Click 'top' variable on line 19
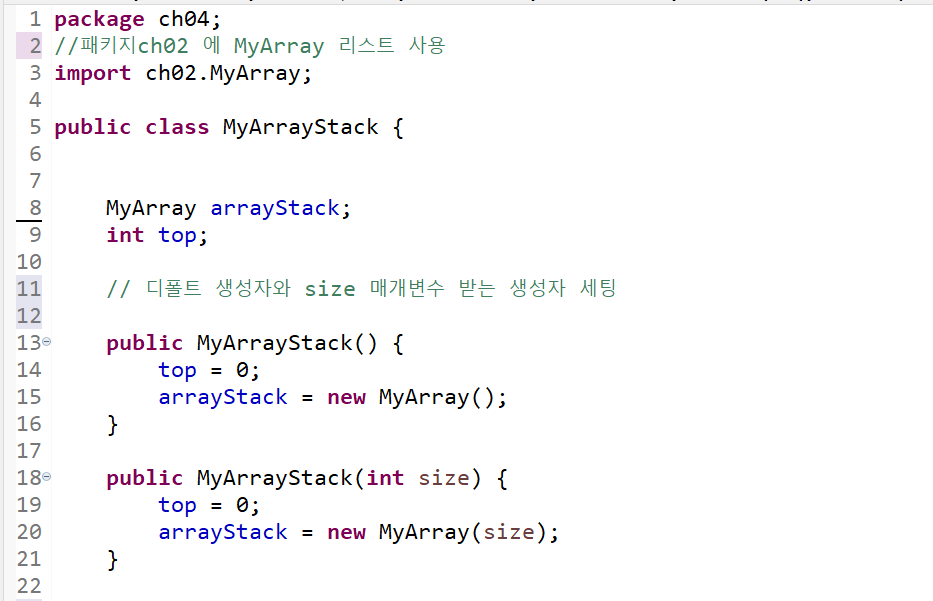933x601 pixels. 177,506
